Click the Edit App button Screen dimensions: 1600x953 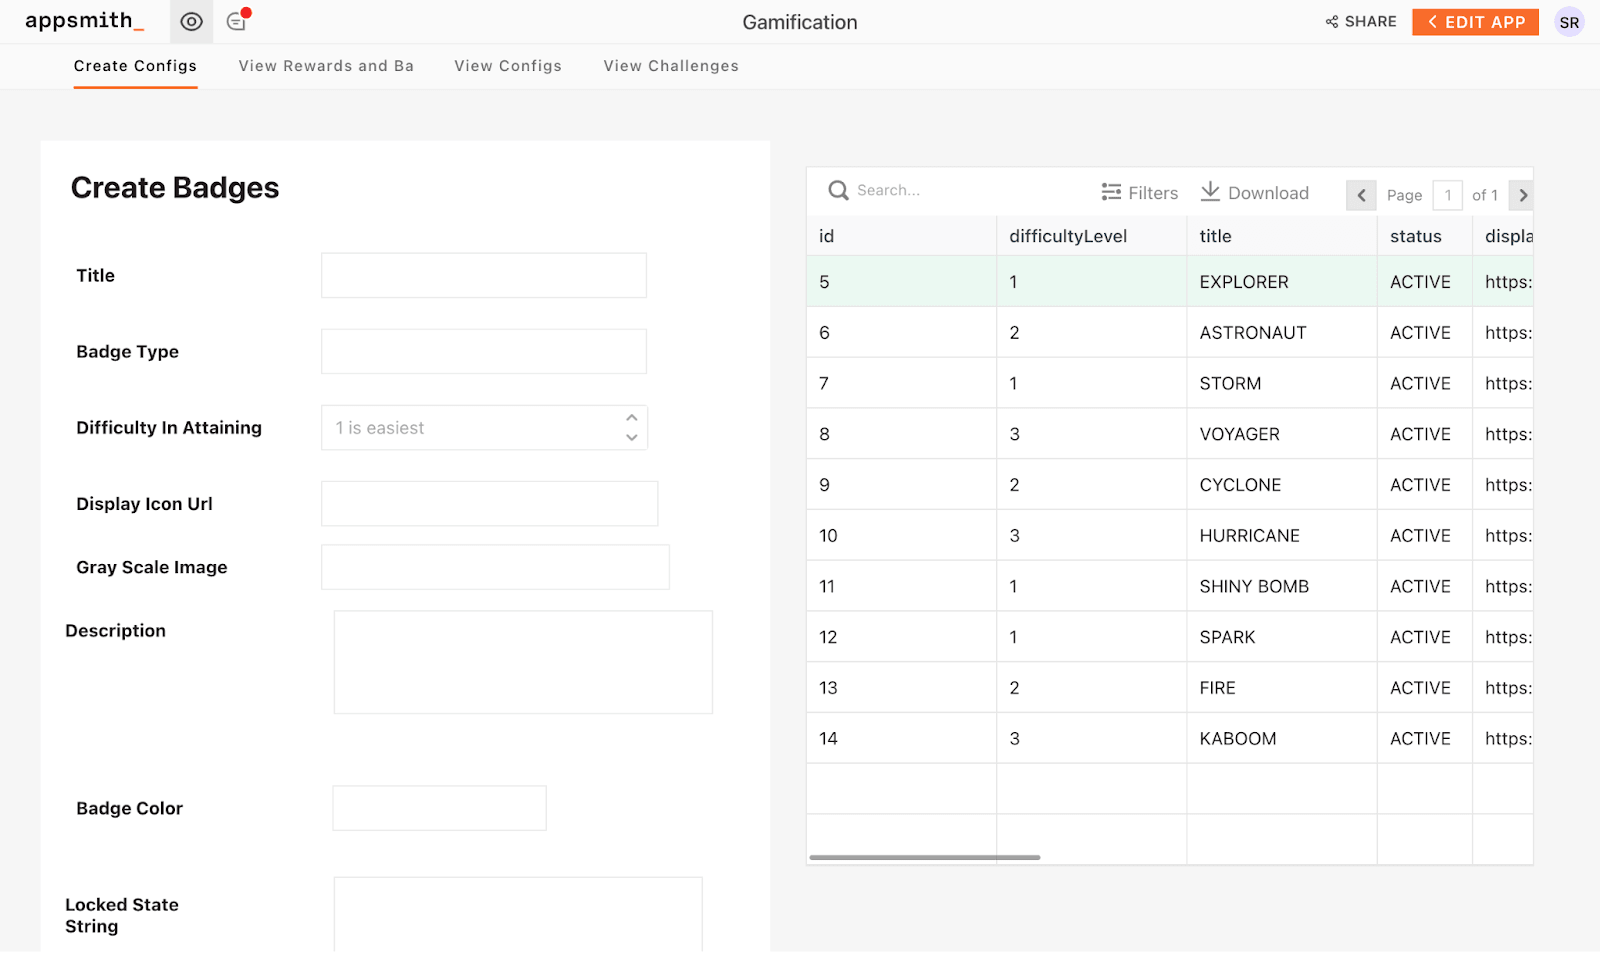1475,22
